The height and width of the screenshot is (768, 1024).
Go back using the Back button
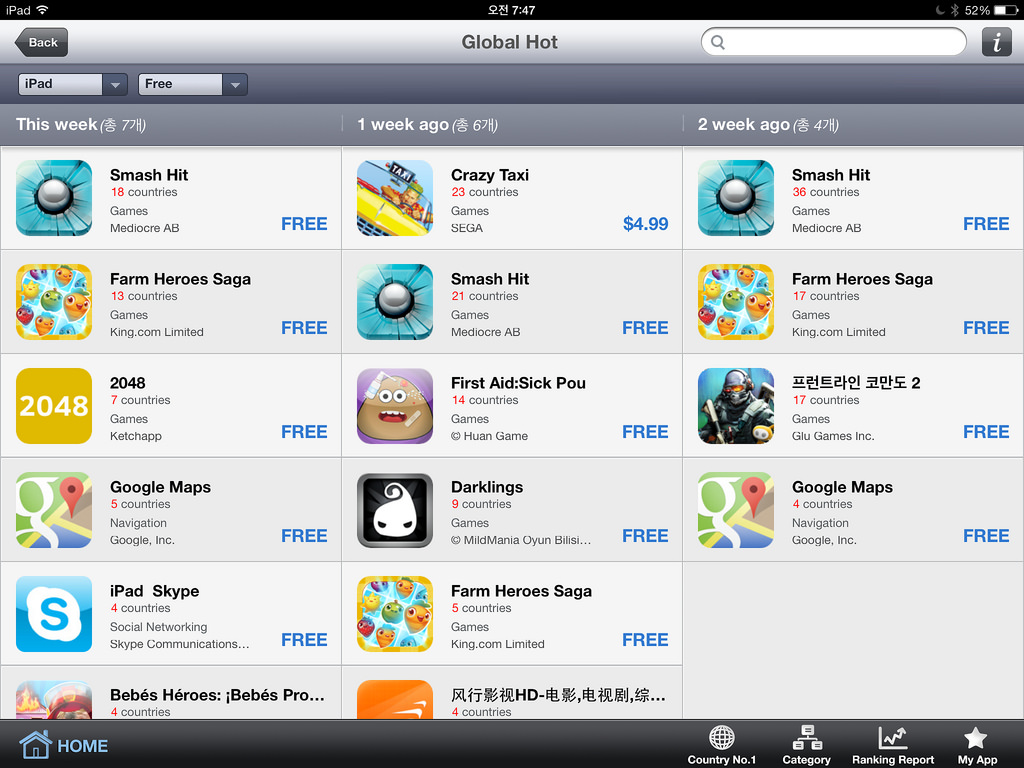tap(42, 42)
